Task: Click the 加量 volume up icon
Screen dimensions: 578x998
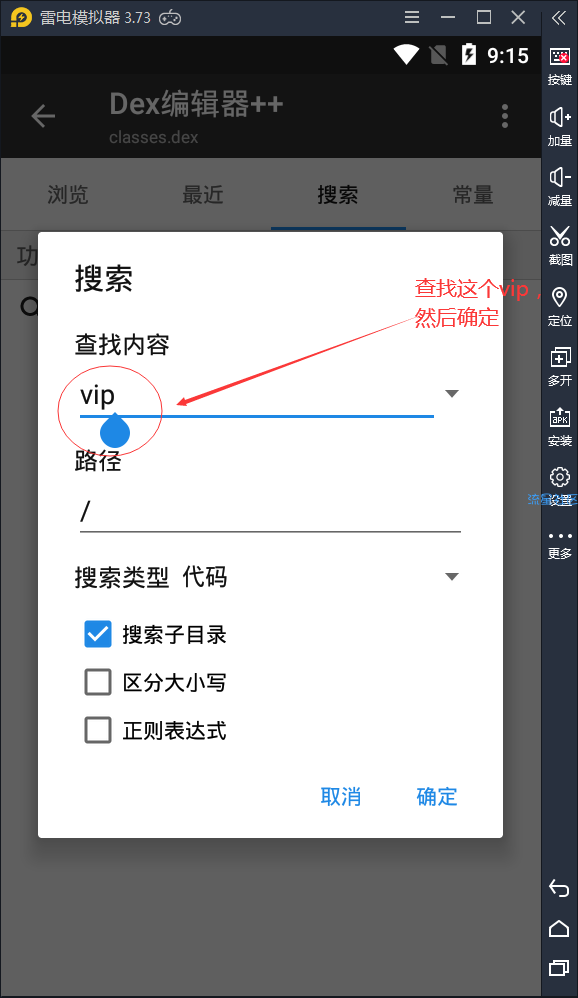Action: click(560, 126)
